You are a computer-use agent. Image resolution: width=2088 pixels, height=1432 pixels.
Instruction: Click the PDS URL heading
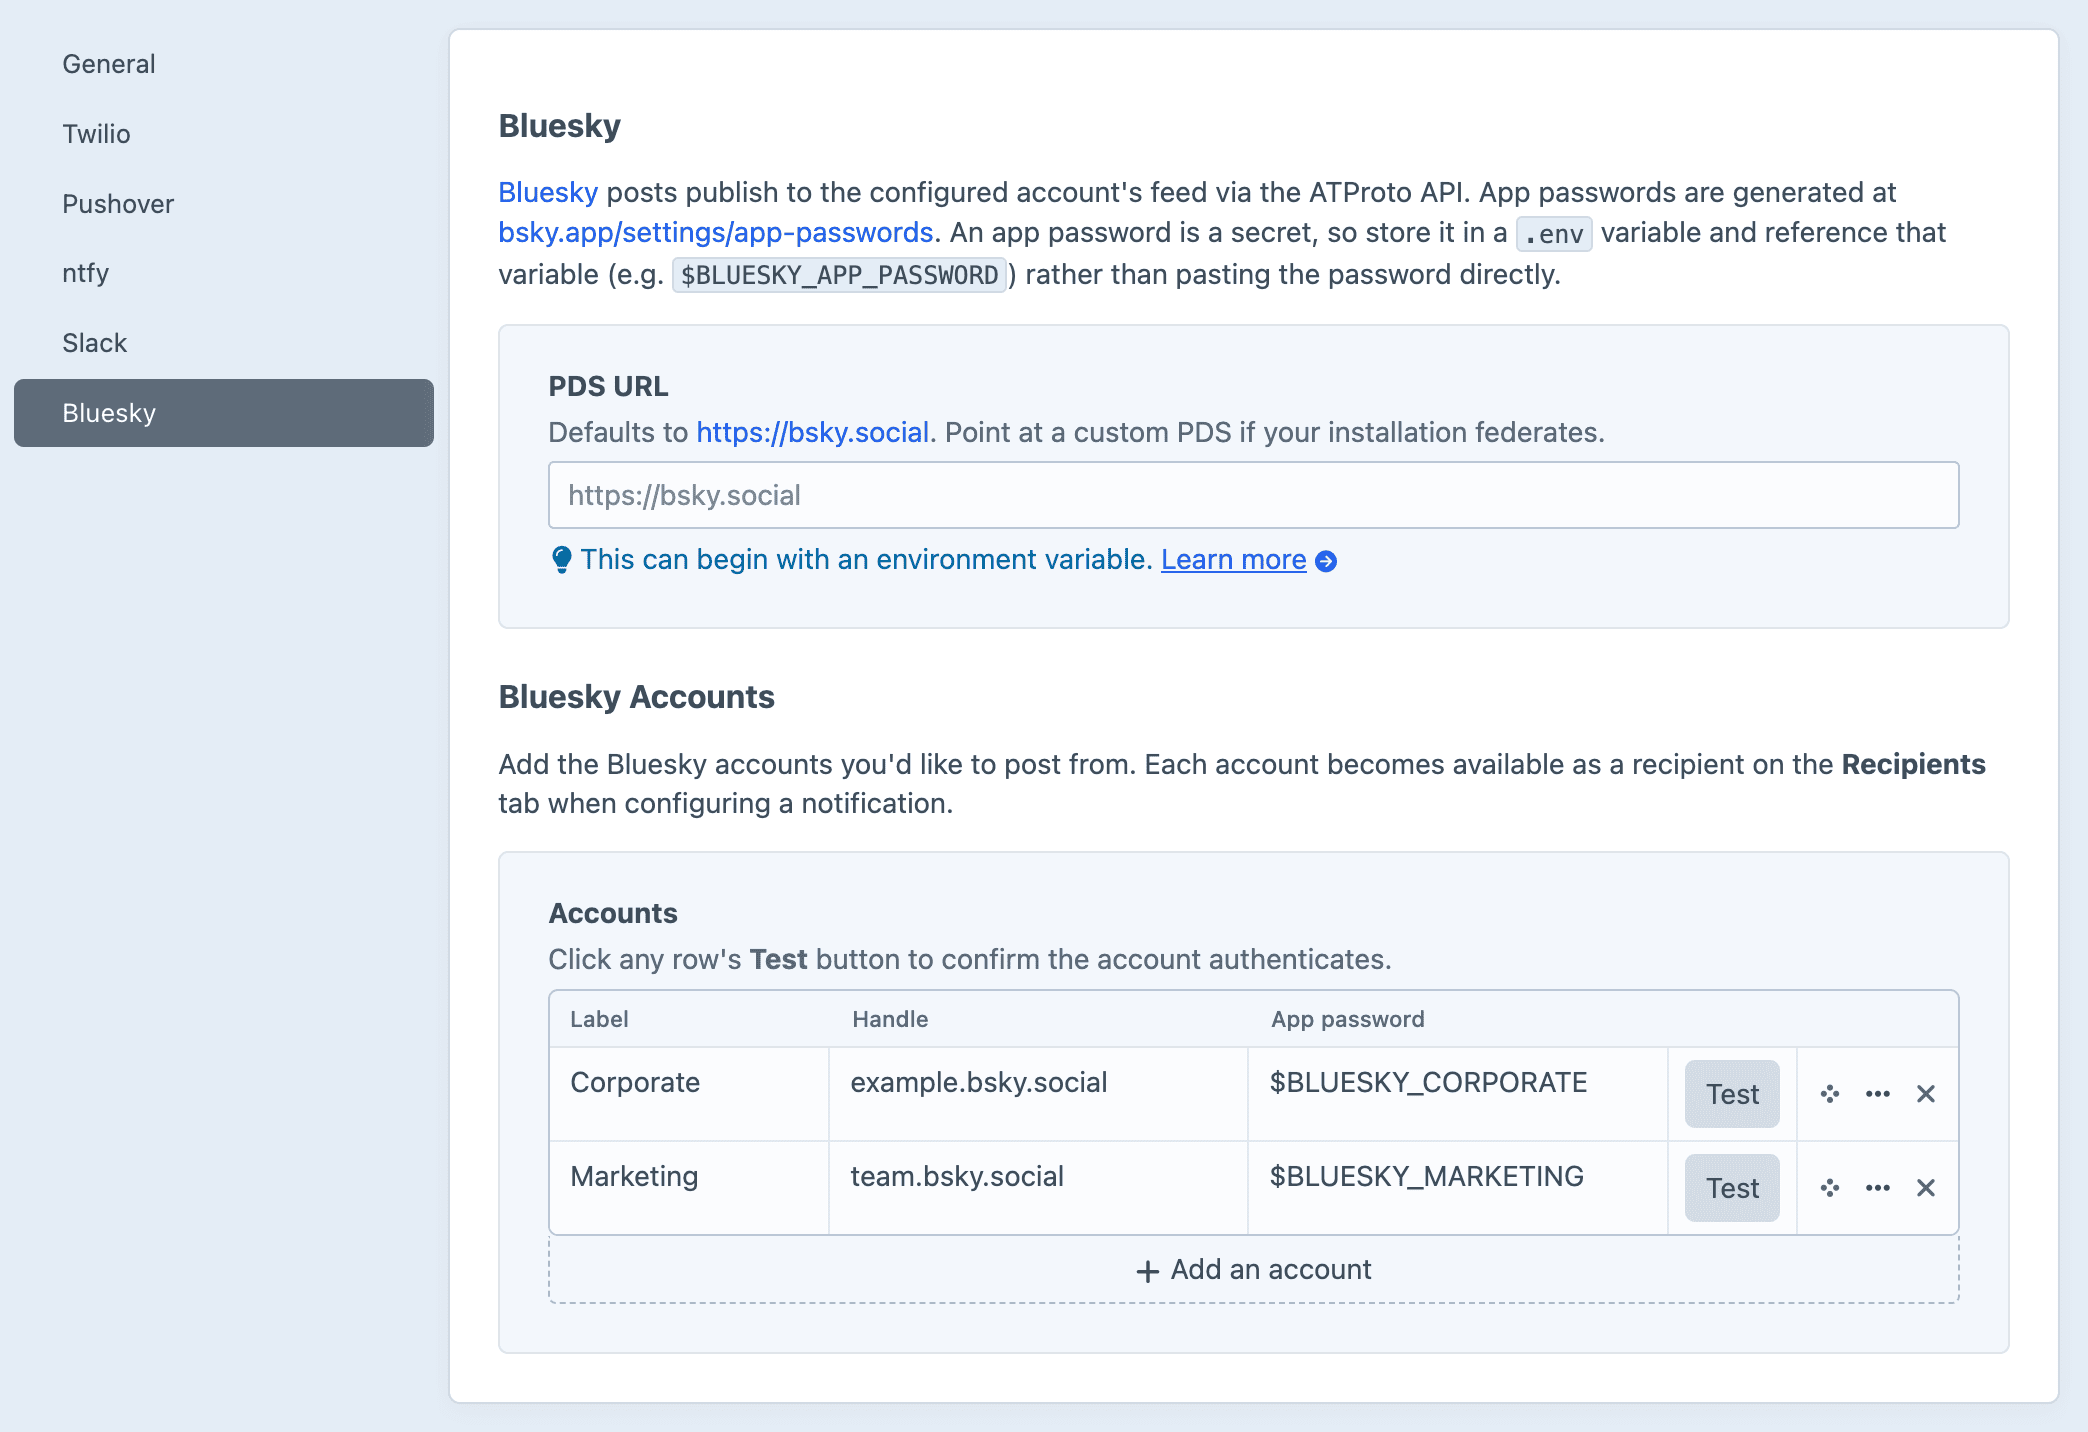608,386
